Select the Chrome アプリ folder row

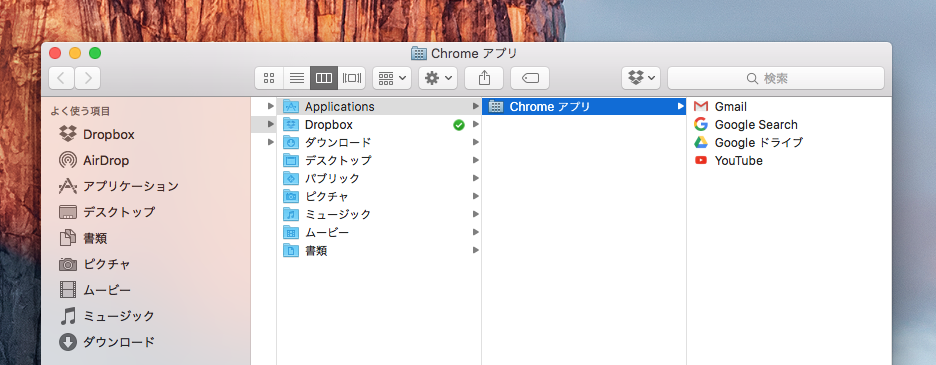pyautogui.click(x=584, y=106)
